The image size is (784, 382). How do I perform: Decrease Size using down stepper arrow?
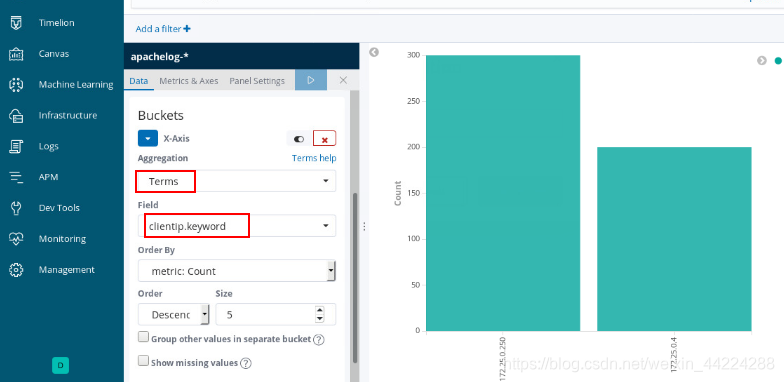320,319
